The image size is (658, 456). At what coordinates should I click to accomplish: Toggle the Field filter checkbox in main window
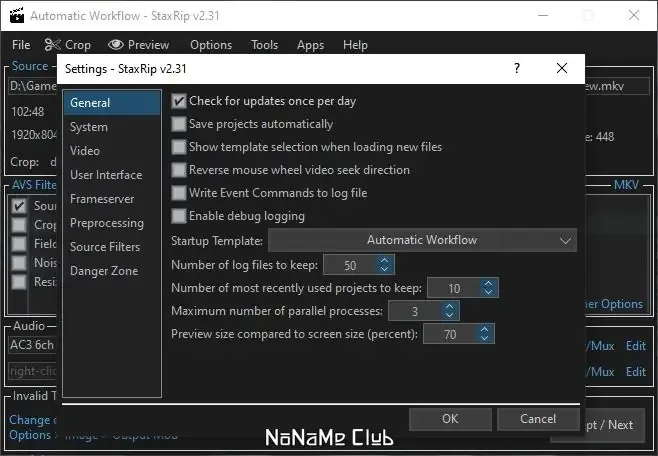pyautogui.click(x=19, y=244)
